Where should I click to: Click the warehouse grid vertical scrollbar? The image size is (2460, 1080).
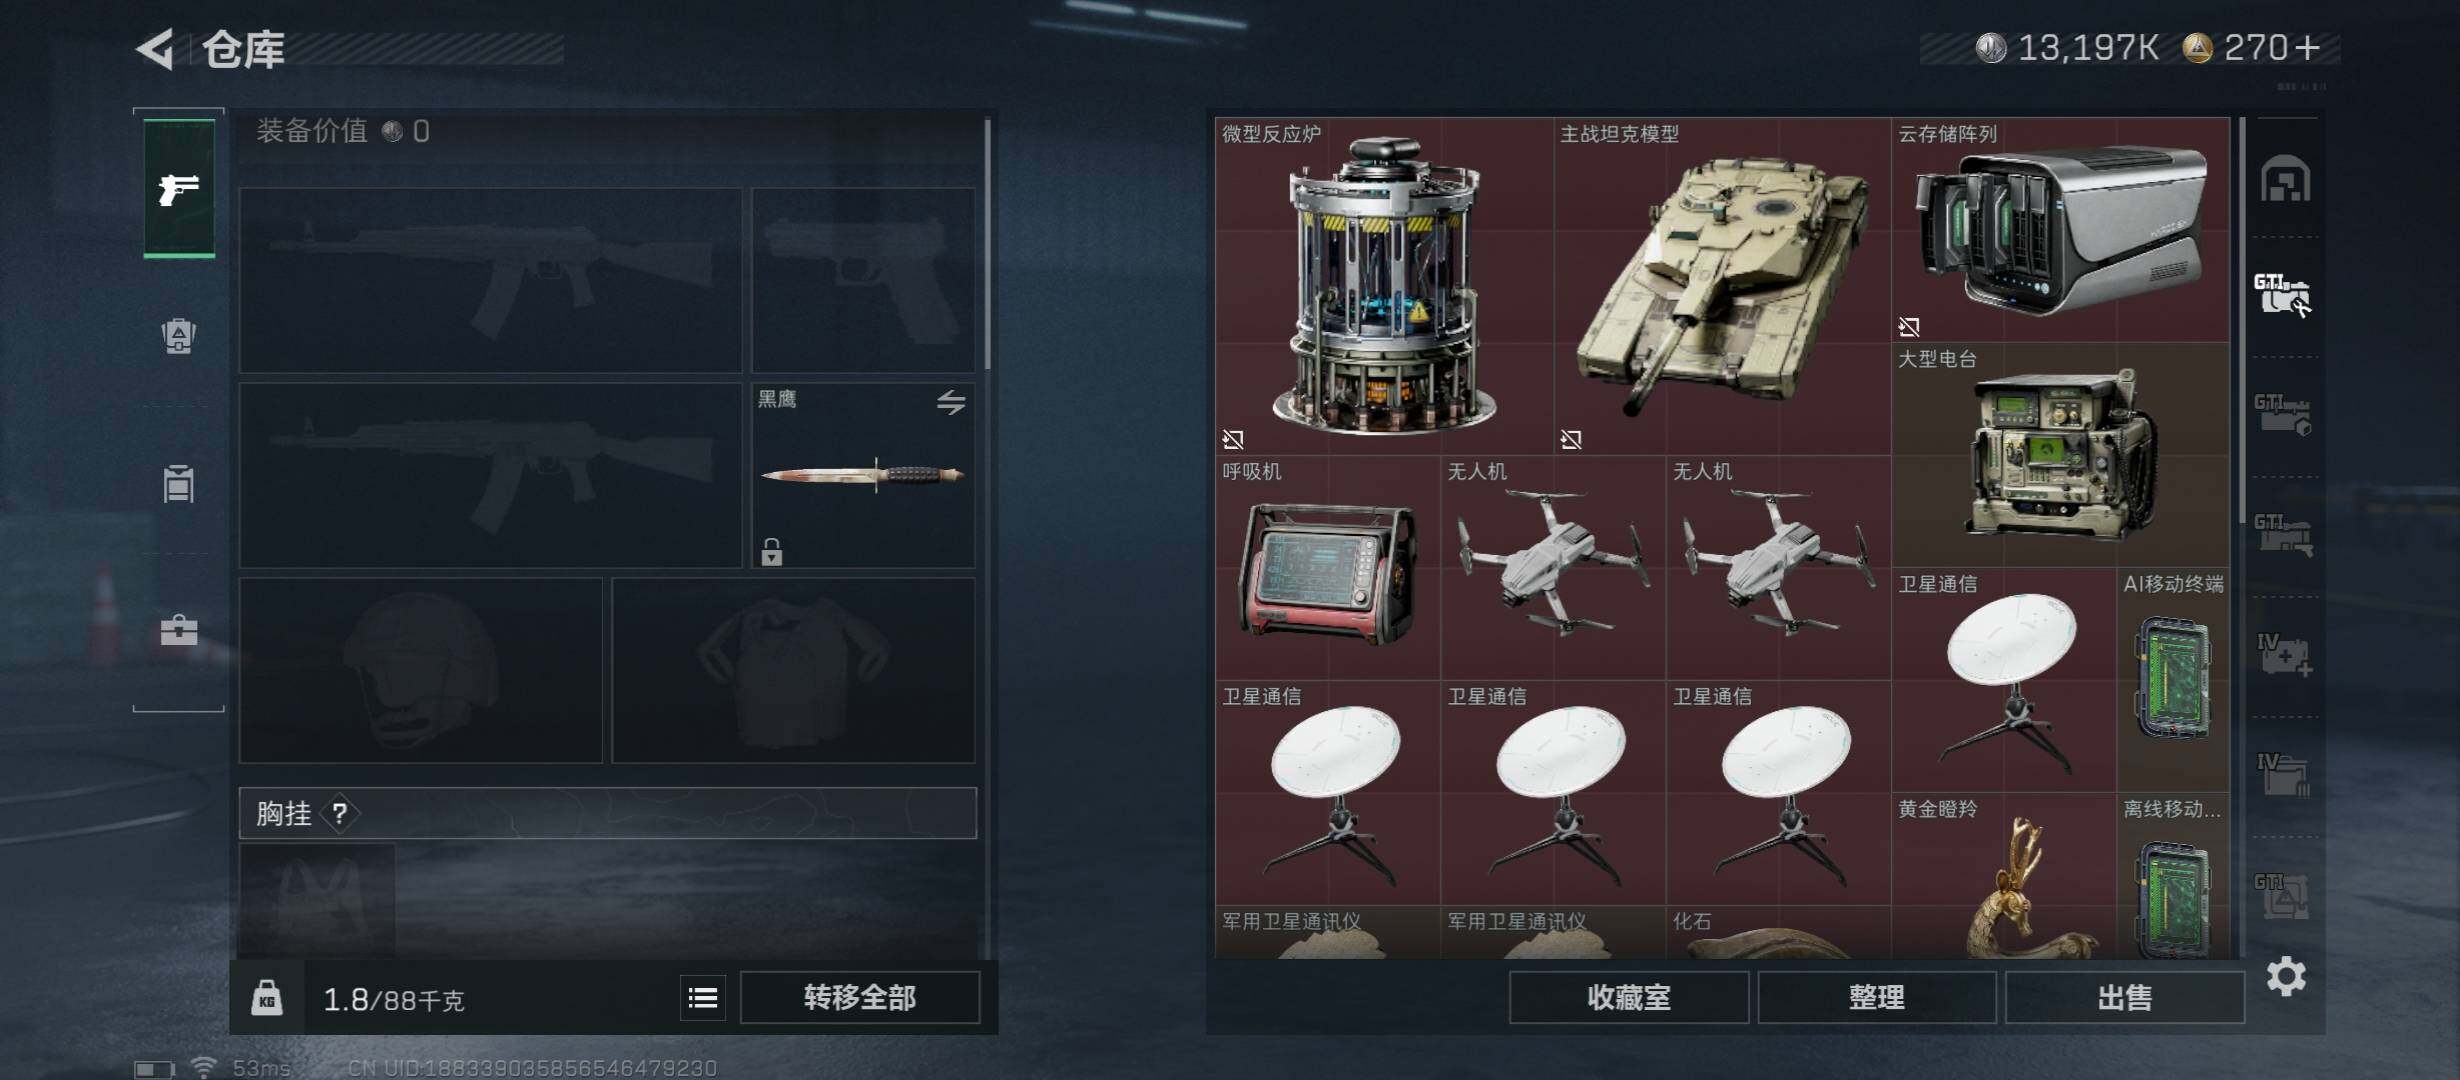tap(2243, 320)
